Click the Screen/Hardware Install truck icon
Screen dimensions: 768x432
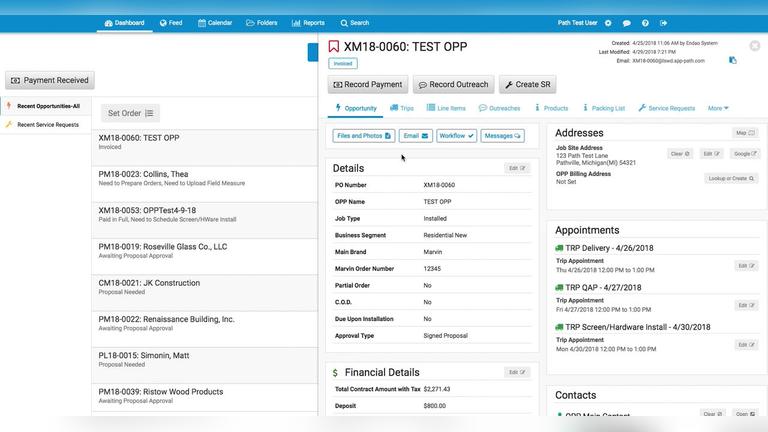pos(559,327)
